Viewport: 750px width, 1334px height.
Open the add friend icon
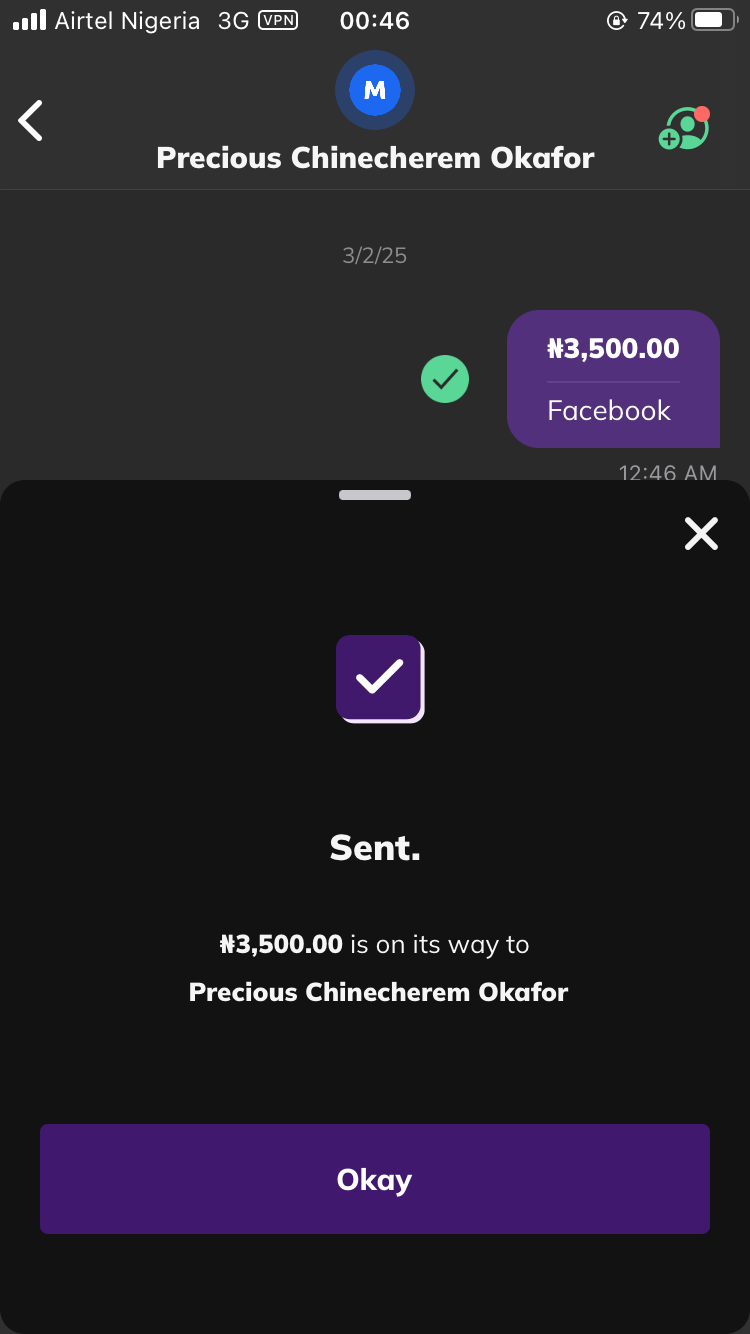tap(684, 129)
